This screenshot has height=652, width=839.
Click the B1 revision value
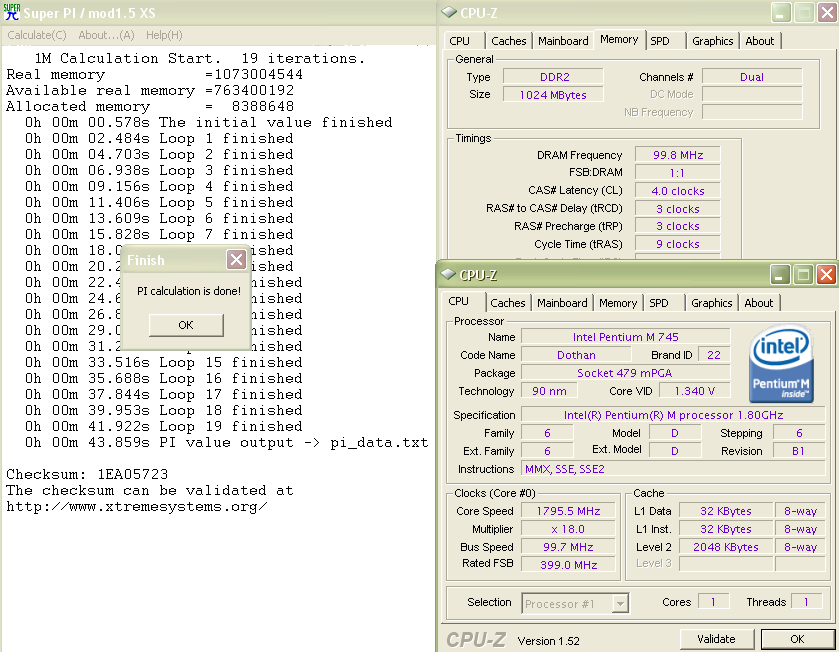click(x=798, y=451)
